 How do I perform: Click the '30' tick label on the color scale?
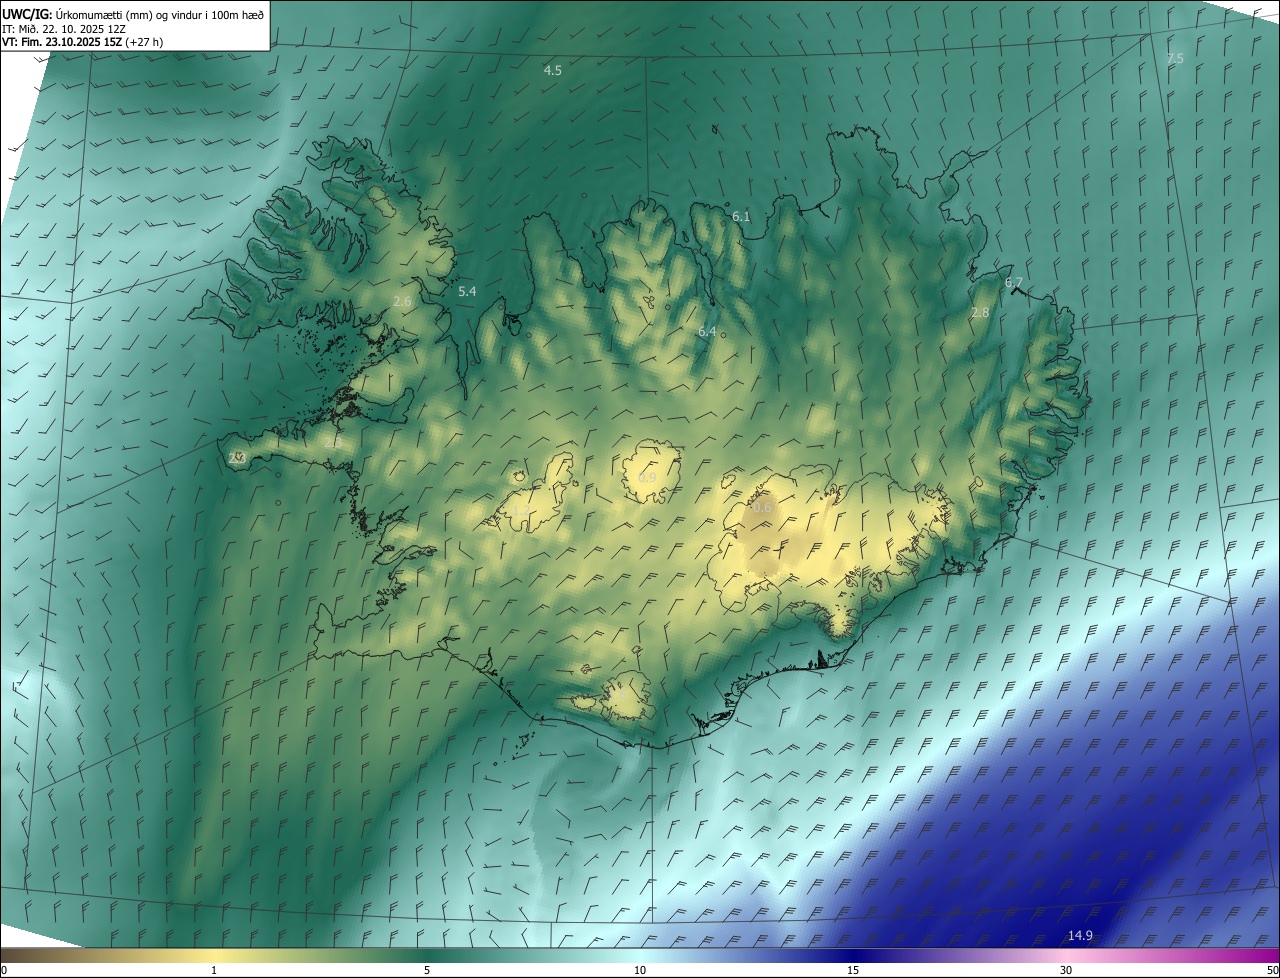point(1066,970)
